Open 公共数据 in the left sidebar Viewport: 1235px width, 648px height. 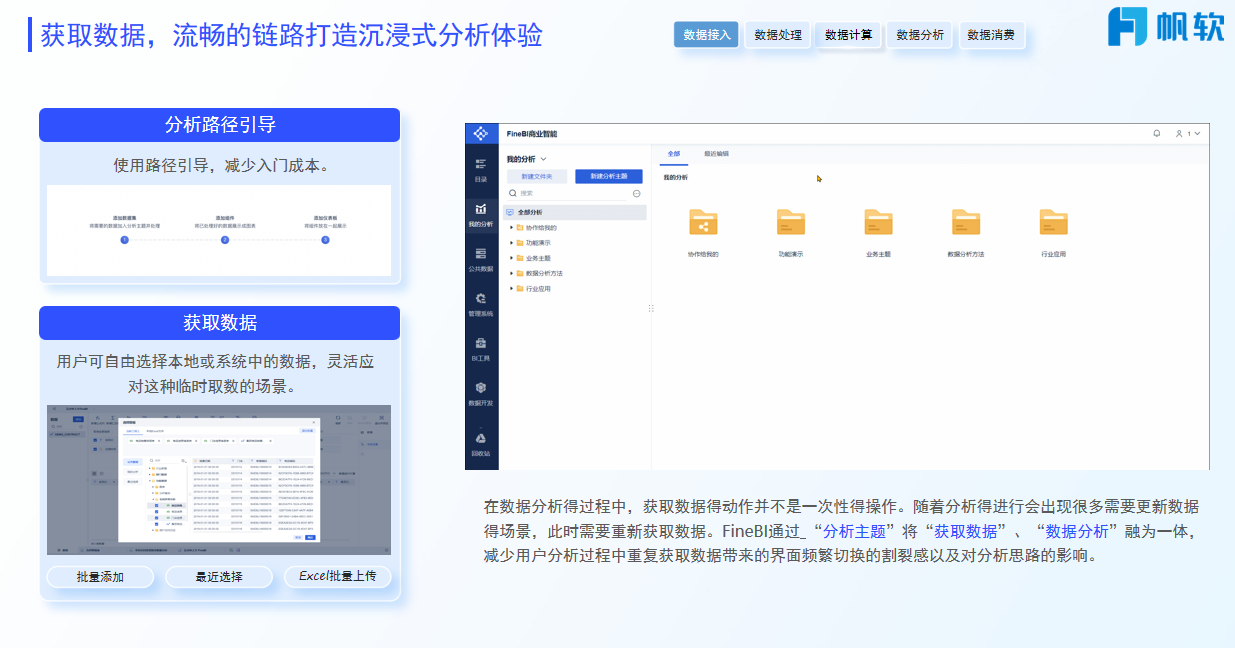pyautogui.click(x=481, y=259)
